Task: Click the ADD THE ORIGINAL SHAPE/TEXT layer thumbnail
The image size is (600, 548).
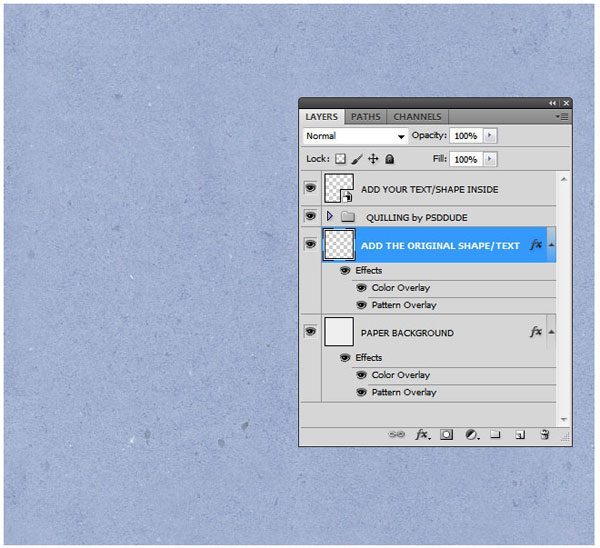Action: 339,245
